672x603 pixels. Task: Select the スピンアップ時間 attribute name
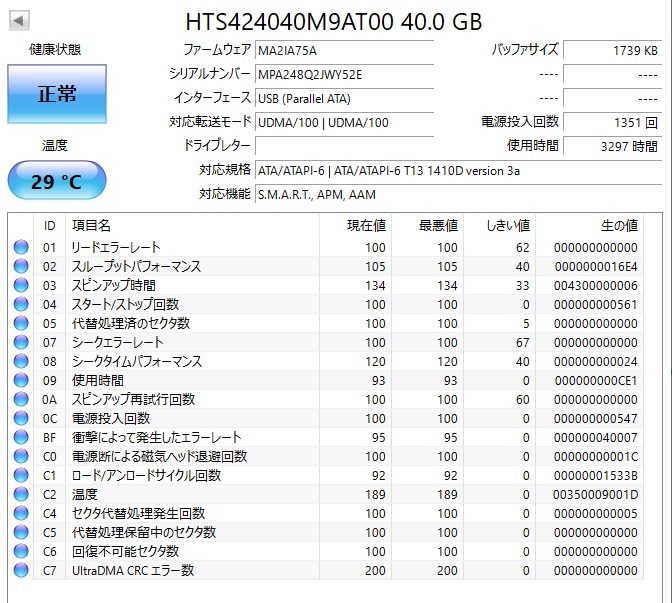pyautogui.click(x=114, y=285)
